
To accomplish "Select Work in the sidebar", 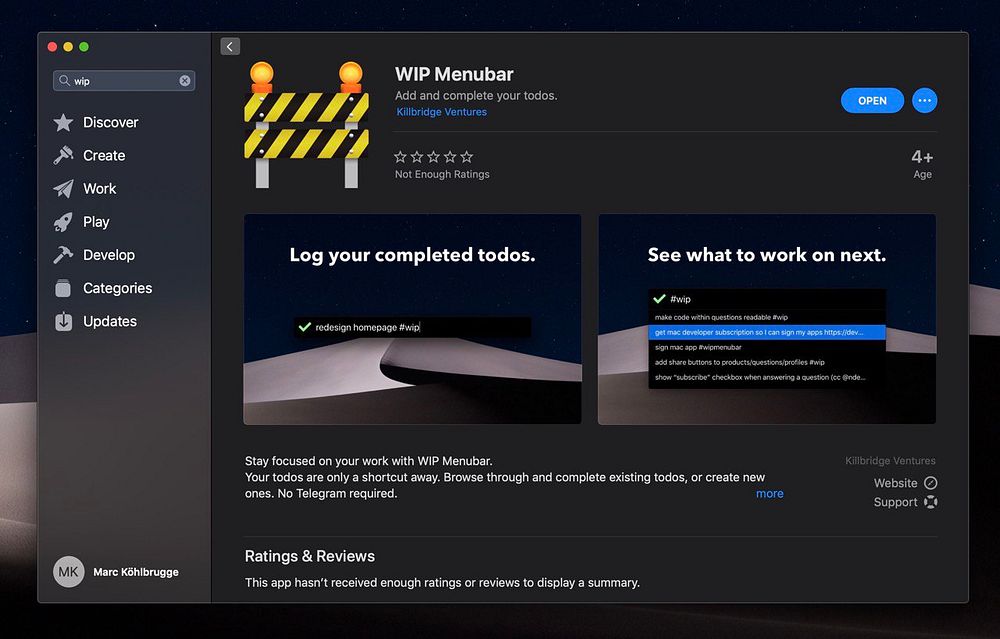I will [99, 189].
